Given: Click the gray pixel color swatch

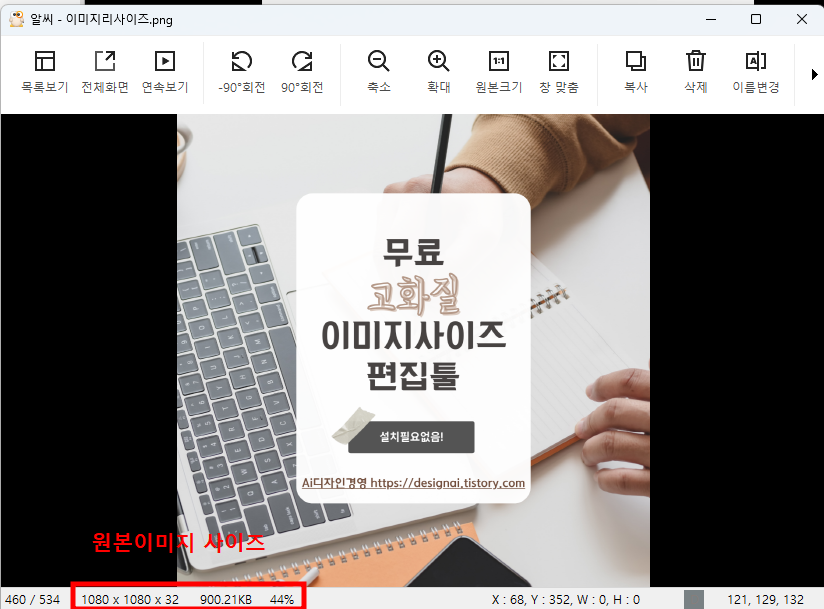Looking at the screenshot, I should coord(694,600).
